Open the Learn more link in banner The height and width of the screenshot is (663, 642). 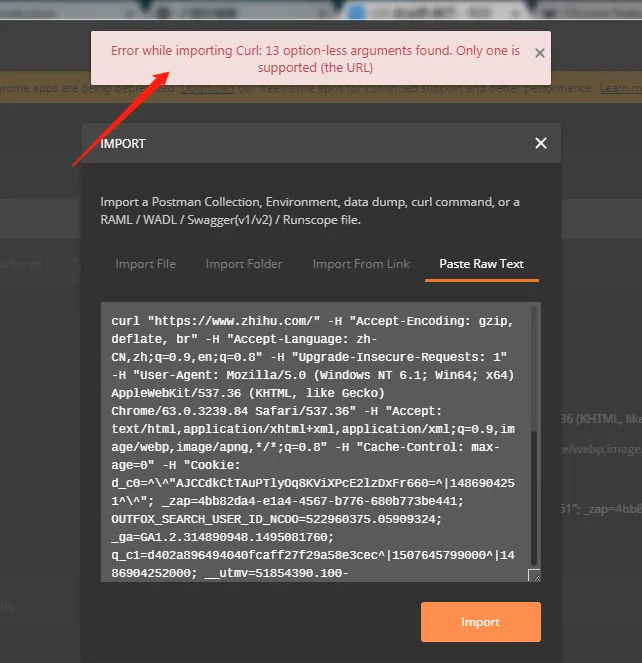(620, 88)
